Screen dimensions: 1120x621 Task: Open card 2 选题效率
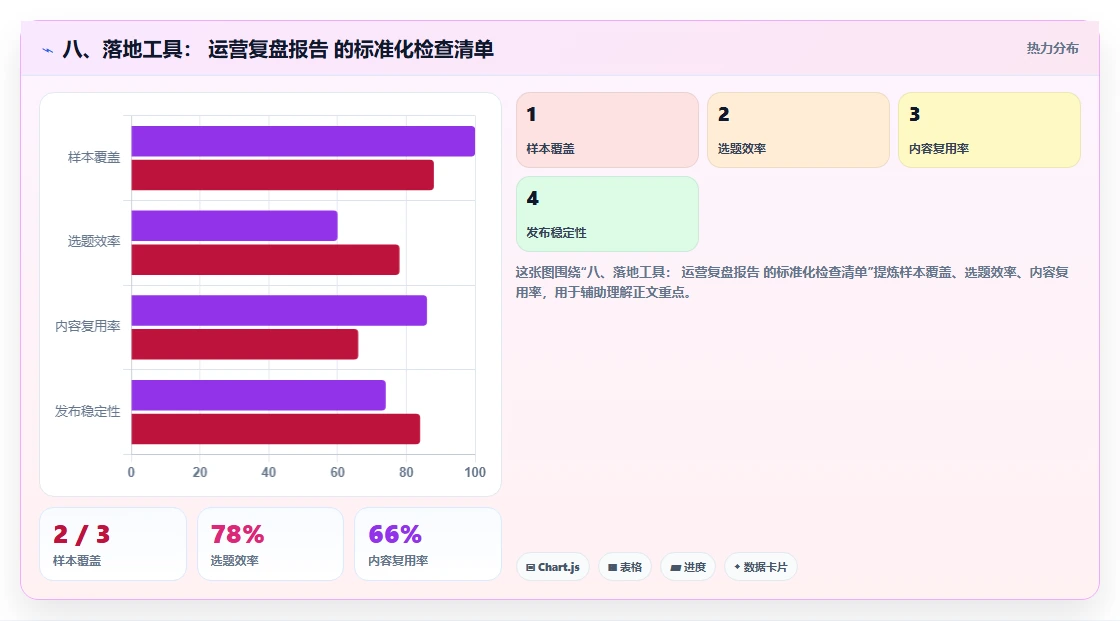798,130
